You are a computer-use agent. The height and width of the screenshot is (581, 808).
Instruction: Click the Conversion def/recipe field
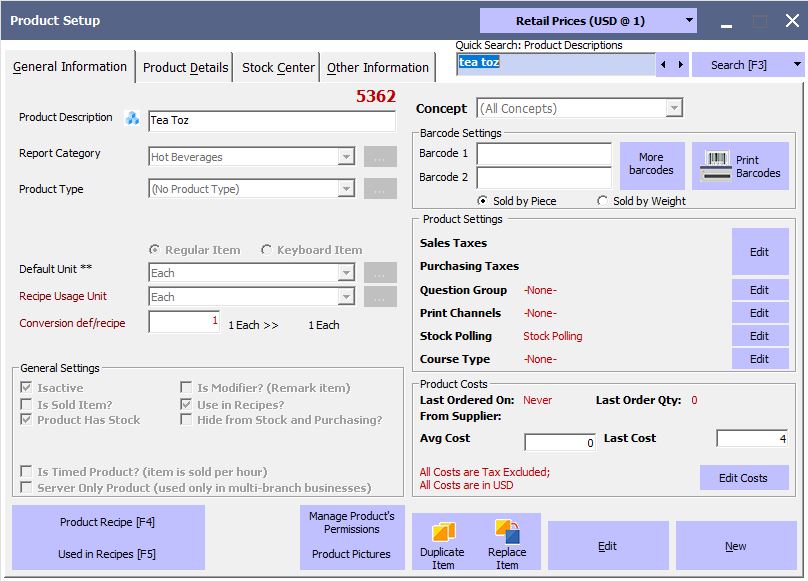click(184, 322)
